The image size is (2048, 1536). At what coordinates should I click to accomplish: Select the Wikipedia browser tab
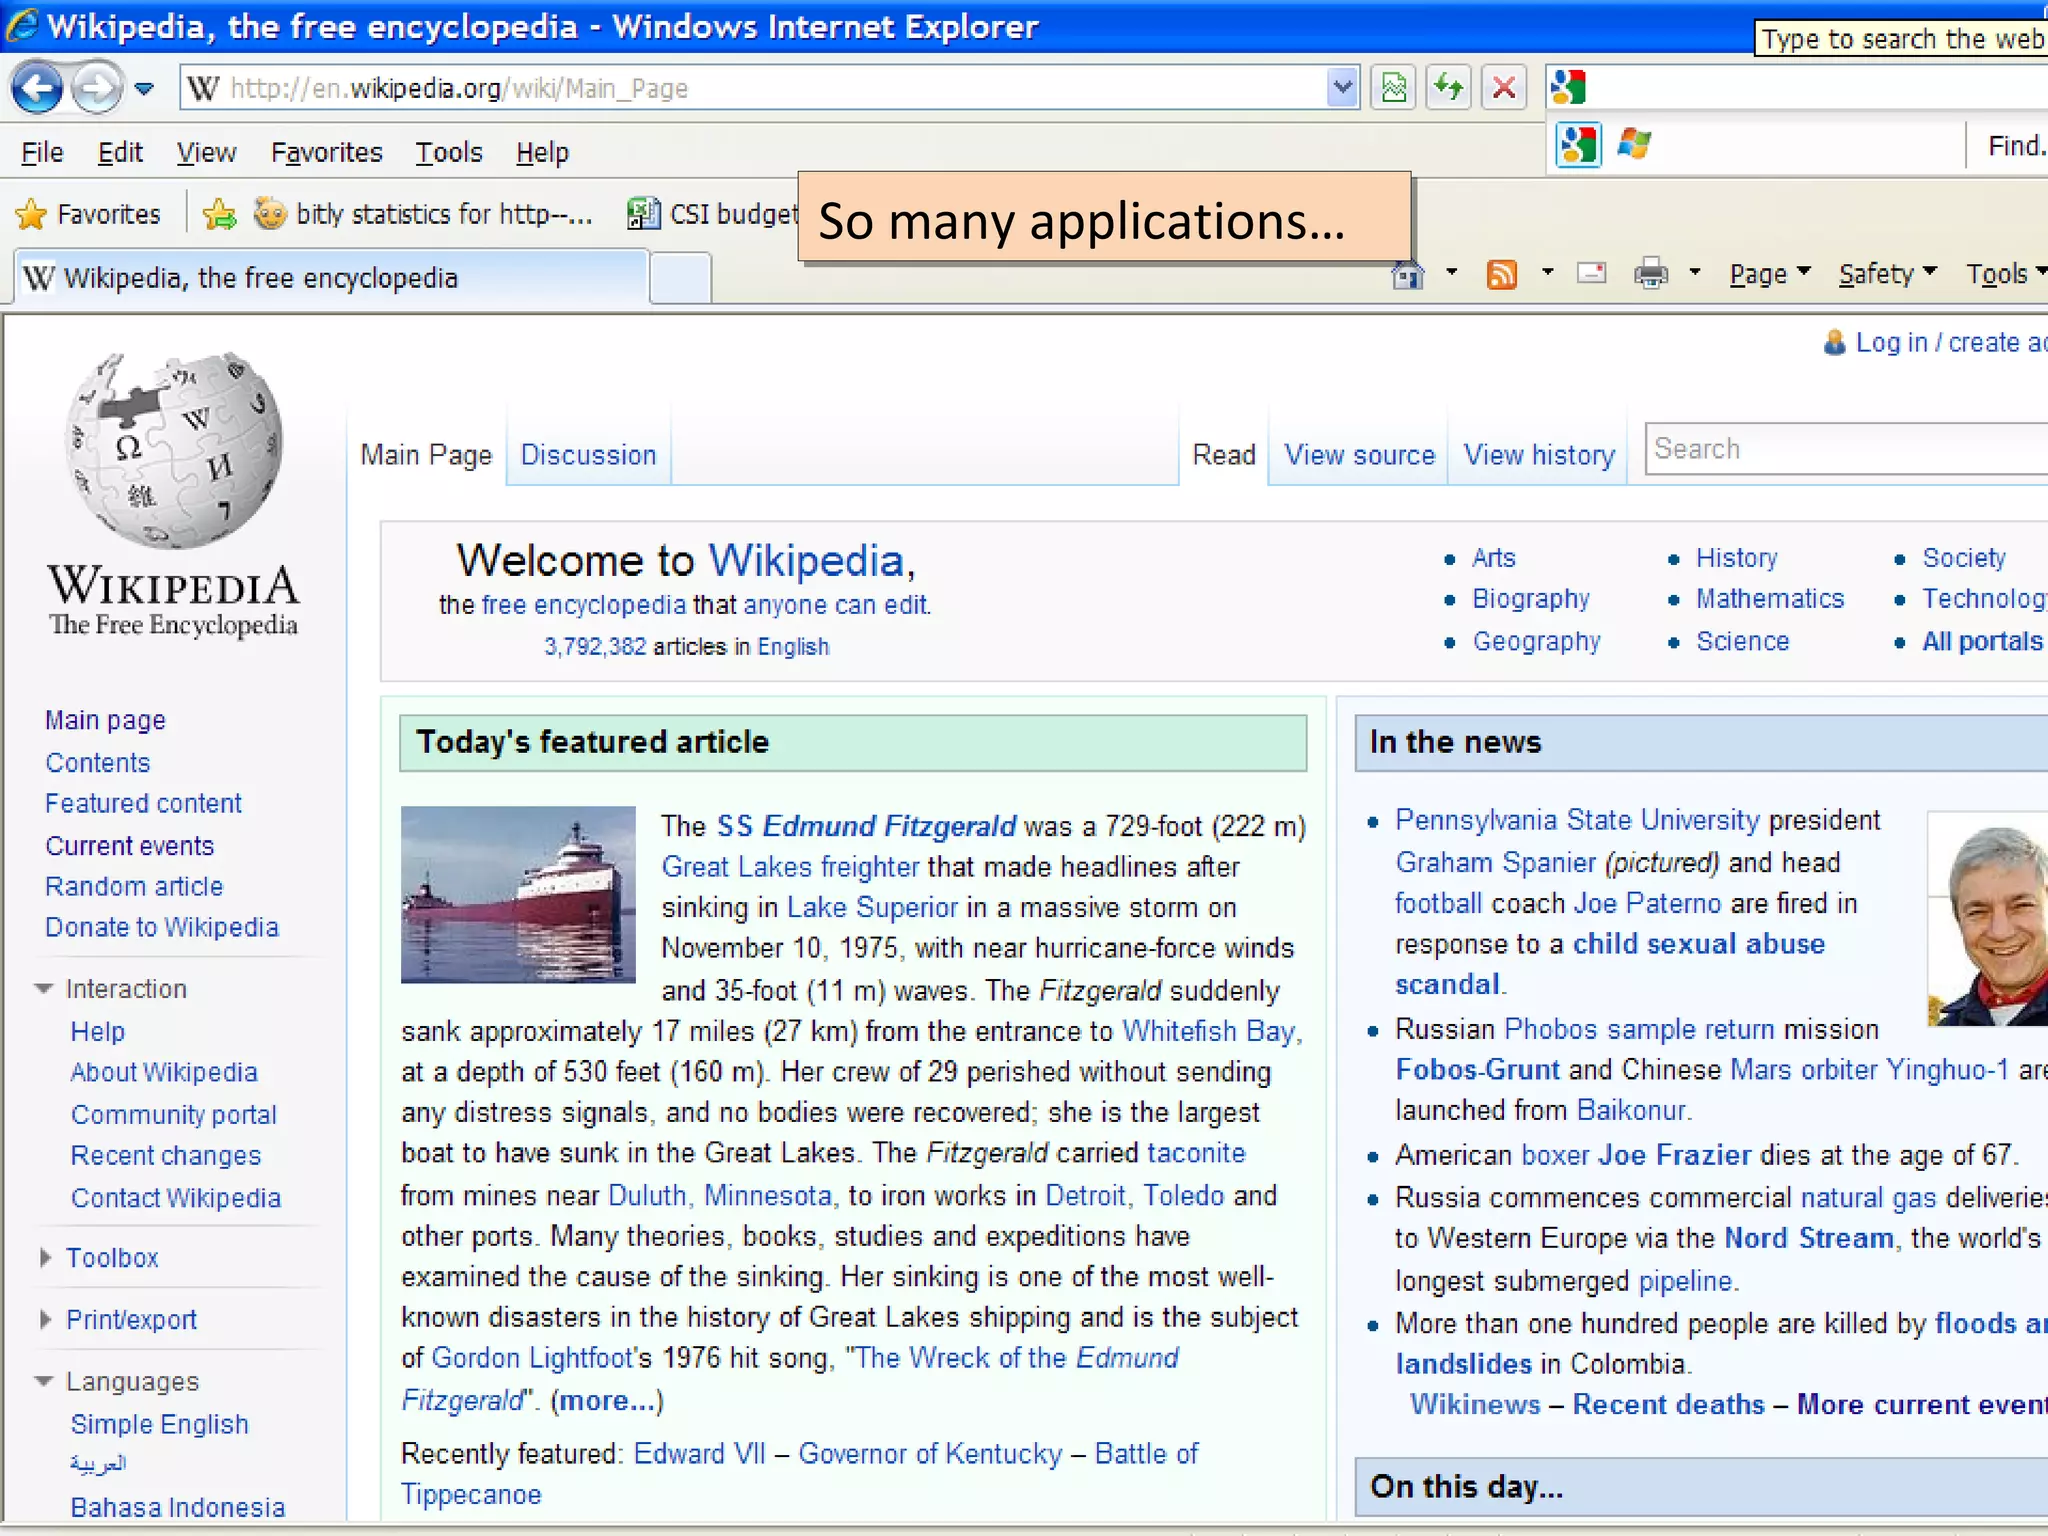[330, 277]
